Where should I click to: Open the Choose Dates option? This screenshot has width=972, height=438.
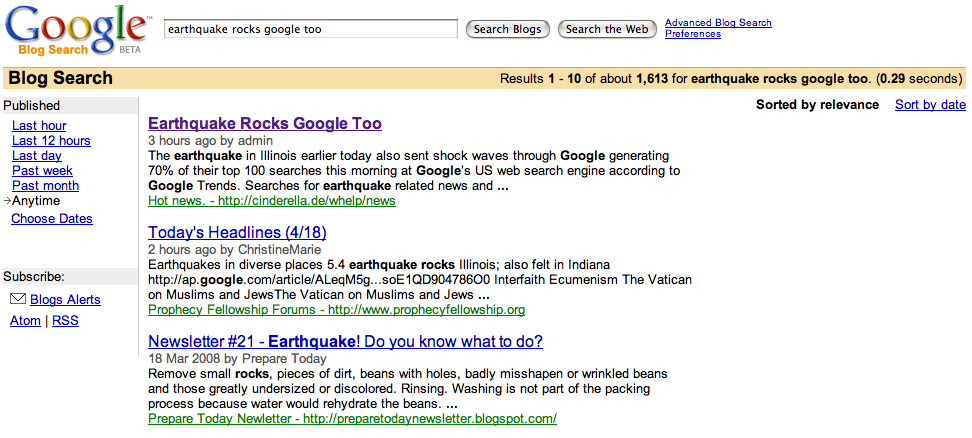[x=51, y=219]
